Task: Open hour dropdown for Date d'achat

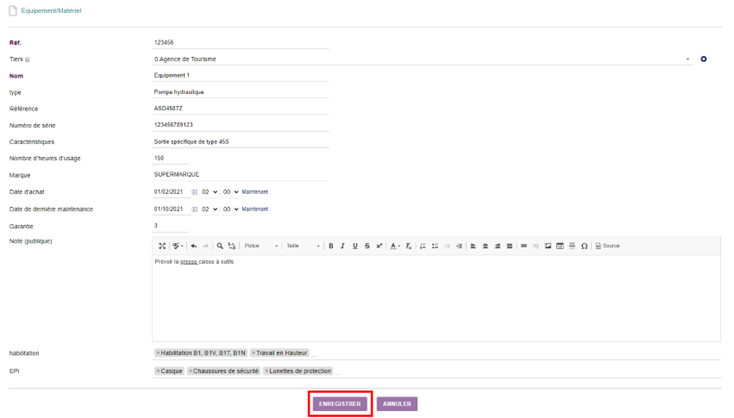Action: (x=210, y=192)
